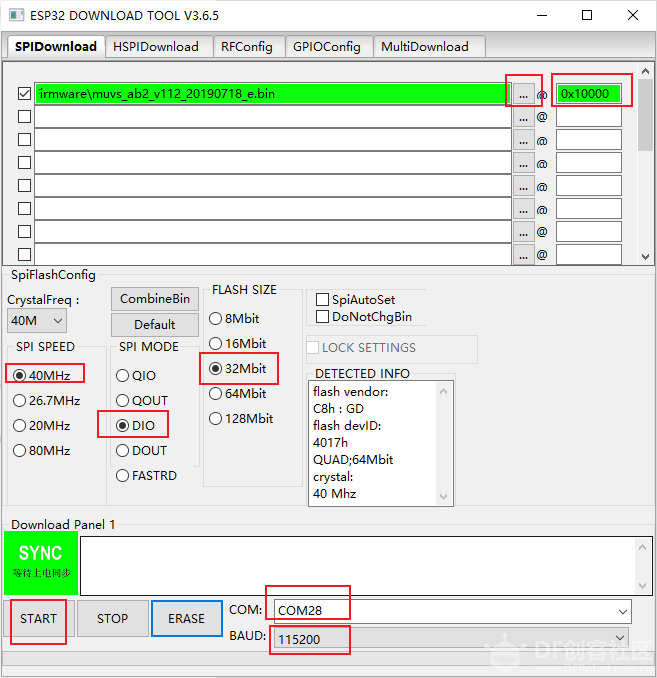This screenshot has width=657, height=678.
Task: Click the Default button
Action: (x=155, y=325)
